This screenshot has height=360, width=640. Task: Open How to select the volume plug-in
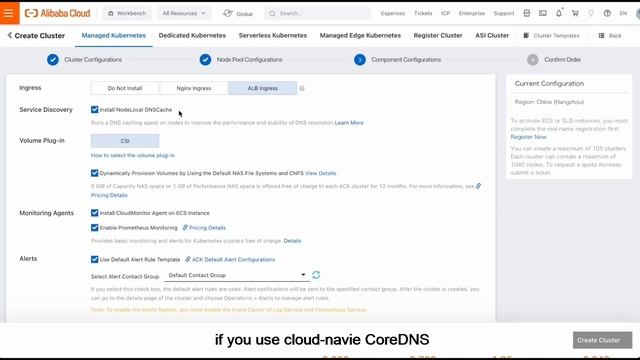pos(133,155)
